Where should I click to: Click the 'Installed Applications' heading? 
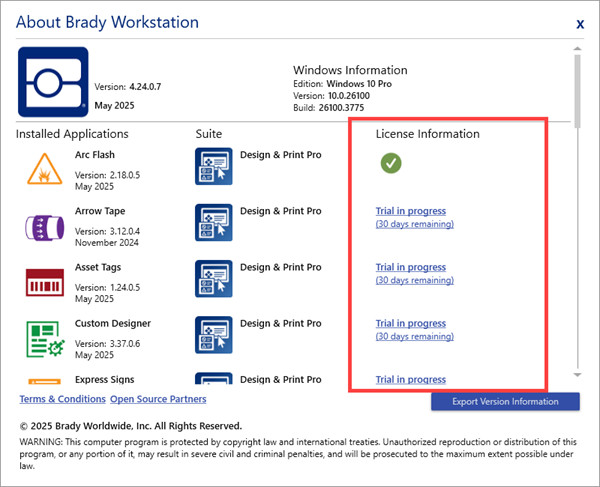(72, 134)
